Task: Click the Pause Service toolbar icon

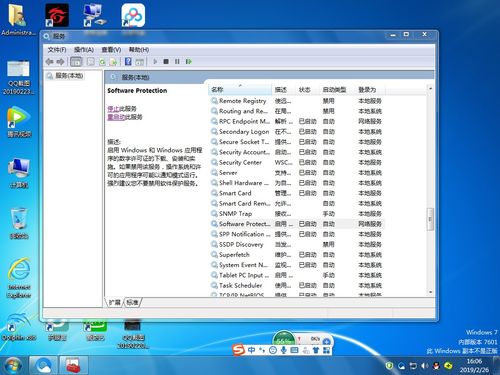Action: click(177, 62)
